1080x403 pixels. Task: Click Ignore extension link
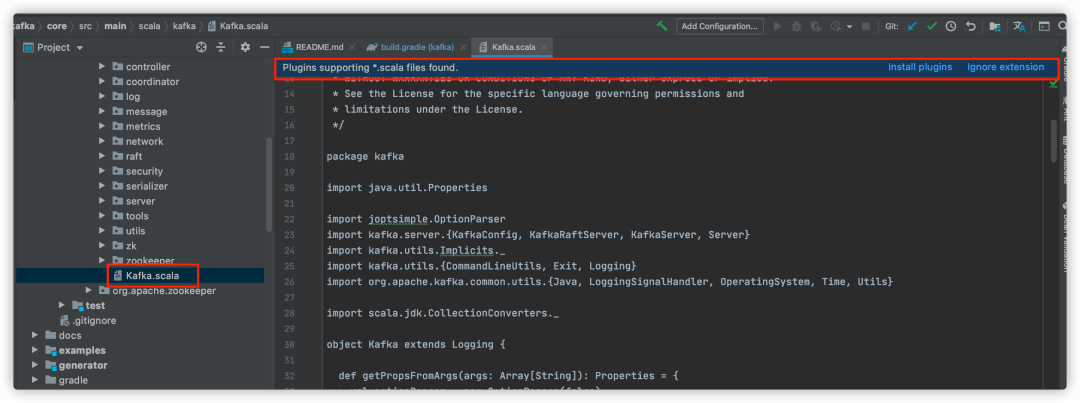pos(1006,67)
